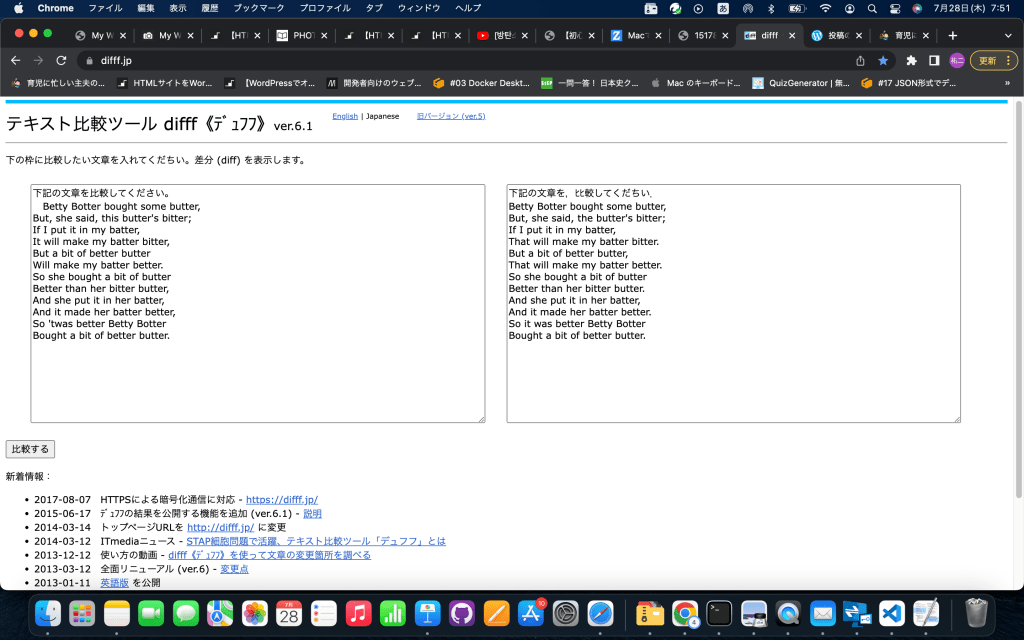Bookmark this page with the star icon
The width and height of the screenshot is (1024, 640).
coord(883,60)
